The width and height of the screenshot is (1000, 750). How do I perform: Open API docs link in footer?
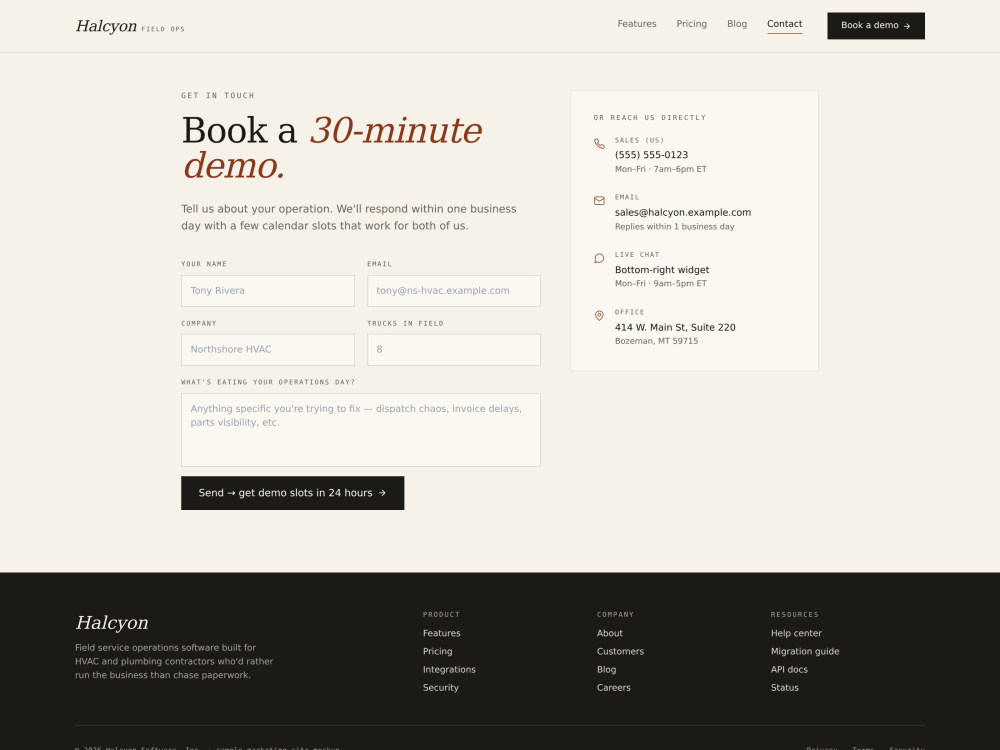789,670
